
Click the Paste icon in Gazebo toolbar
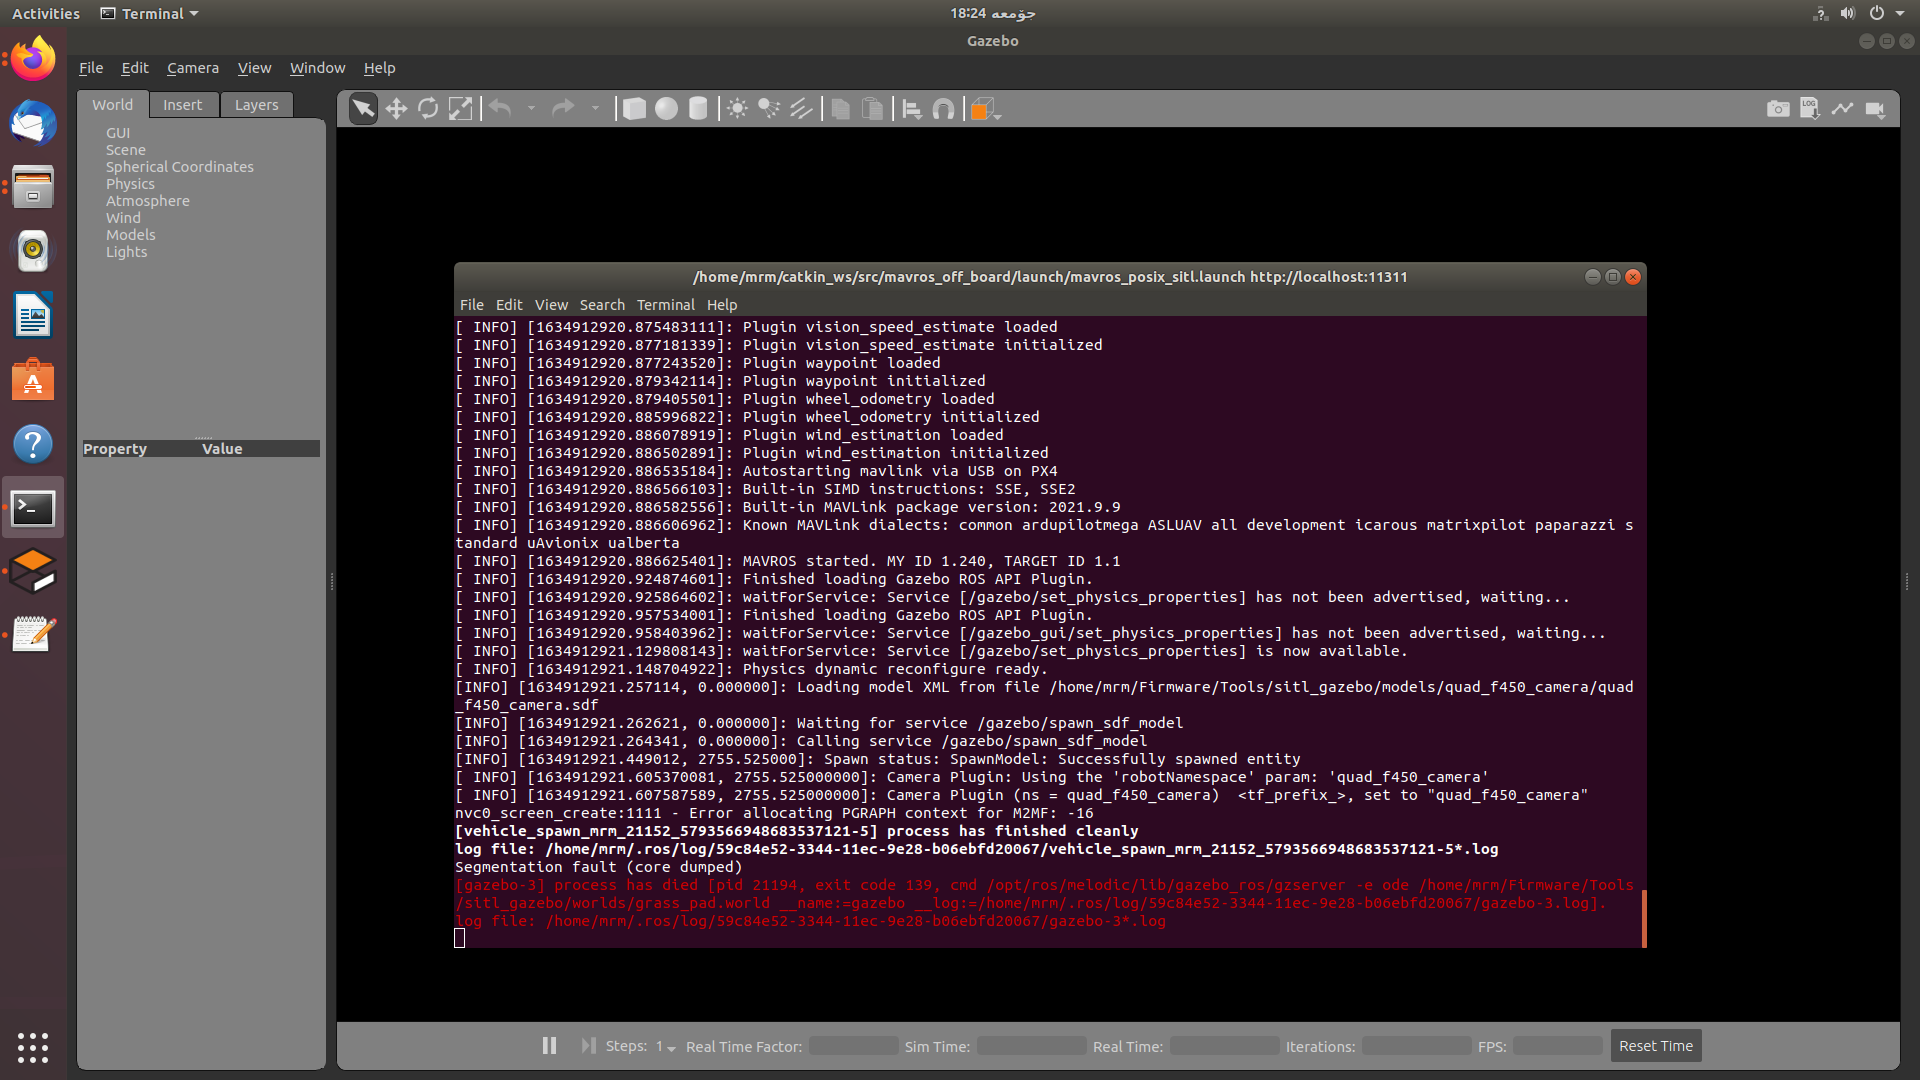coord(873,109)
